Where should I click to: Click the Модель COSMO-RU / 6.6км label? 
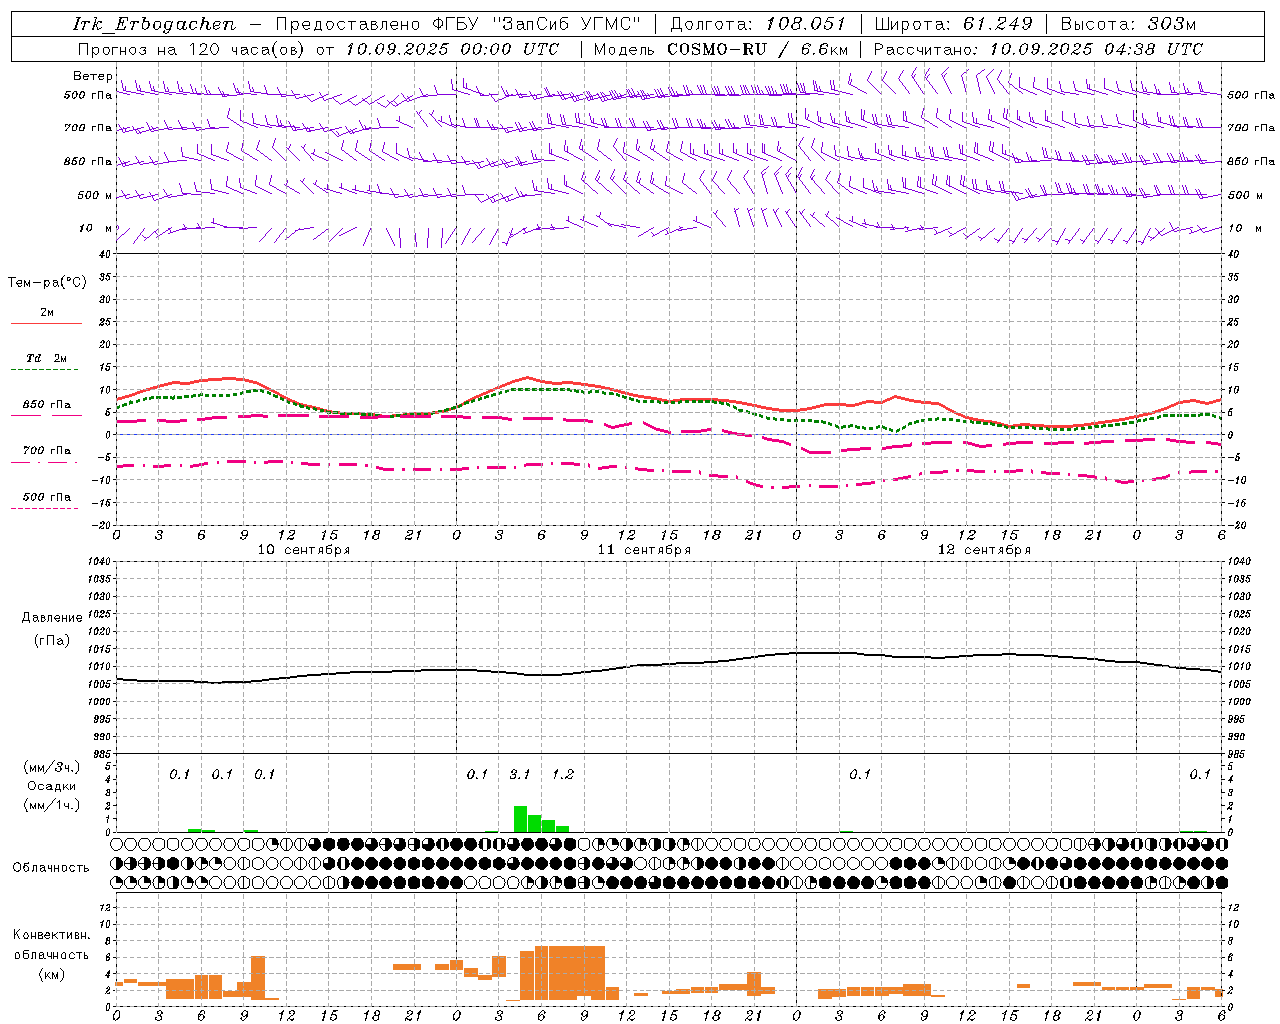[x=721, y=49]
